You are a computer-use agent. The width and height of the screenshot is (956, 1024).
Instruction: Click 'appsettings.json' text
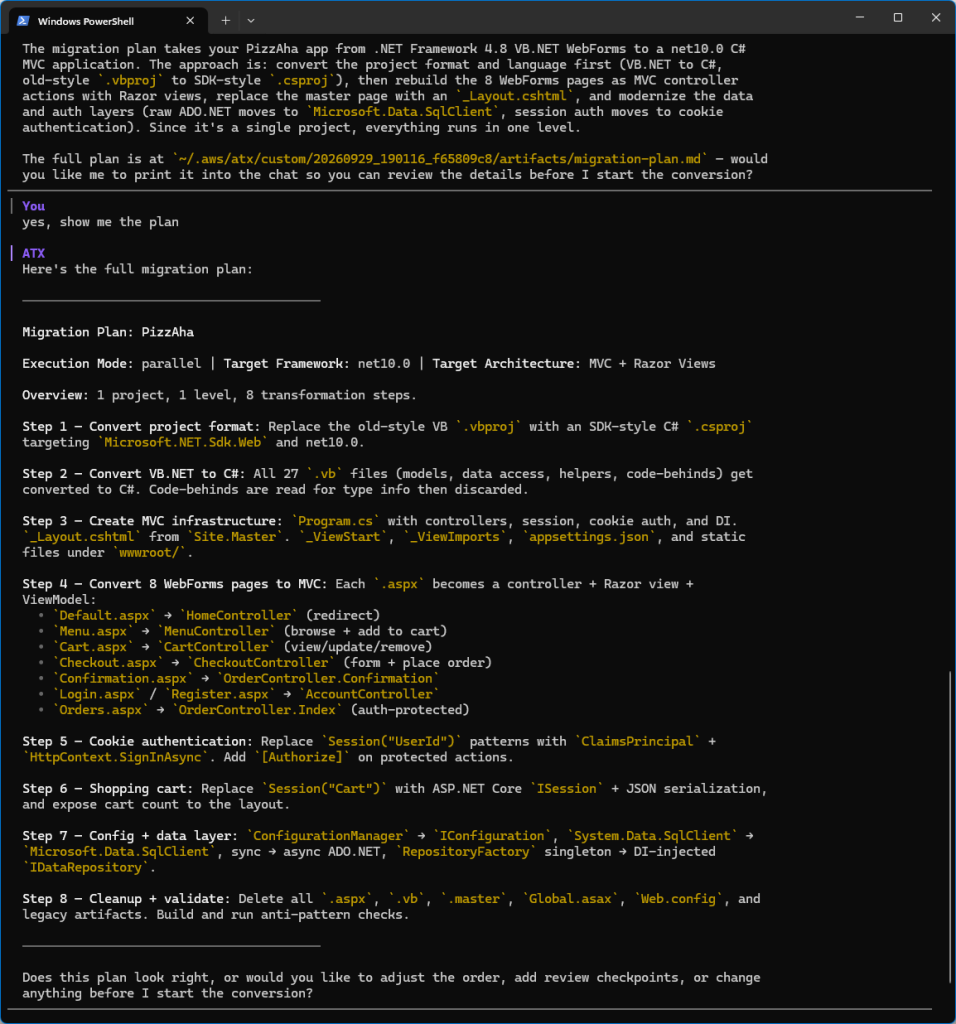(588, 537)
